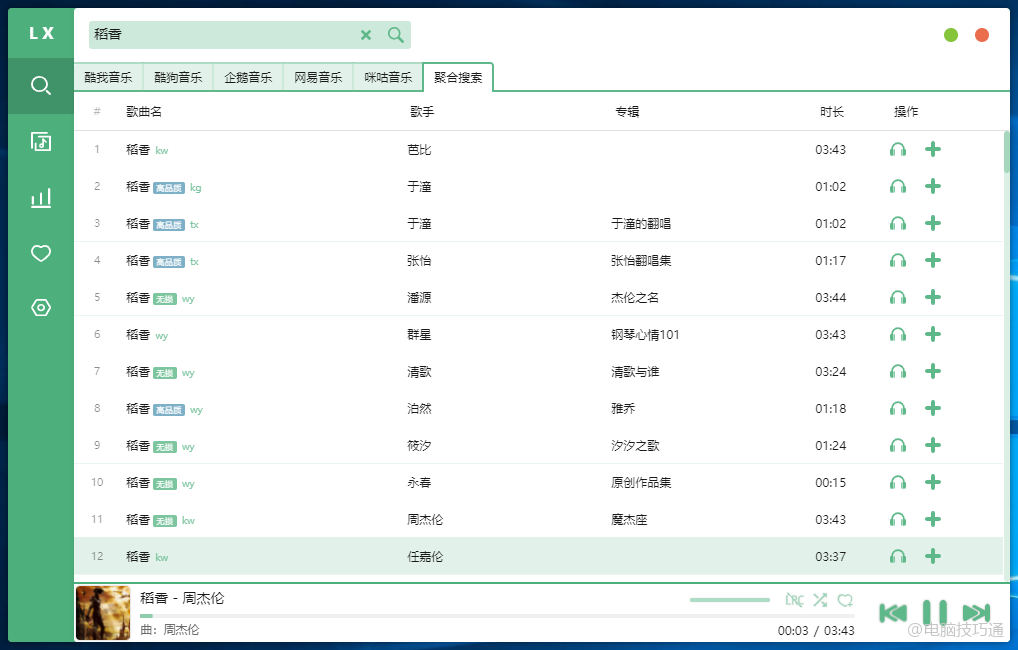The width and height of the screenshot is (1018, 650).
Task: Pause the currently playing song
Action: [x=934, y=612]
